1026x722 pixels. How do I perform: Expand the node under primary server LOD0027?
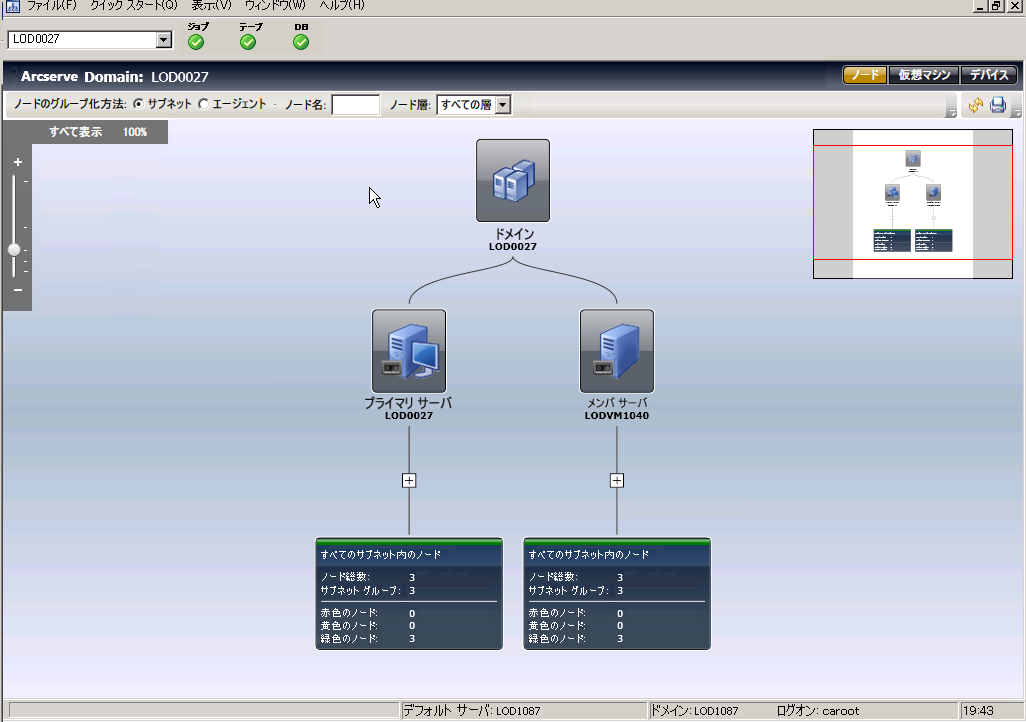[x=409, y=480]
